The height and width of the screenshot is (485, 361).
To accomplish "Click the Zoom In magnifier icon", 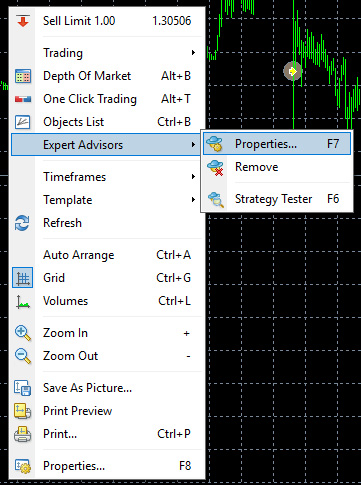I will pyautogui.click(x=23, y=333).
